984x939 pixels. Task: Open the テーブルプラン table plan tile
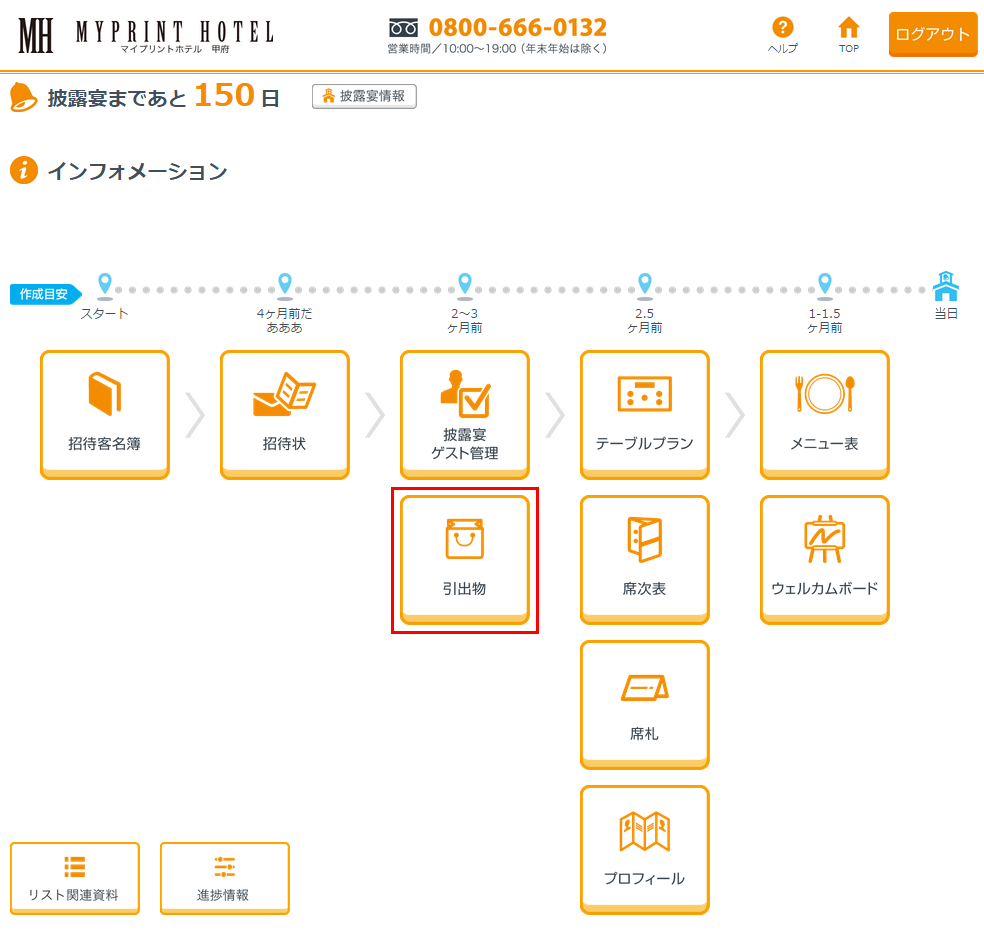point(645,414)
